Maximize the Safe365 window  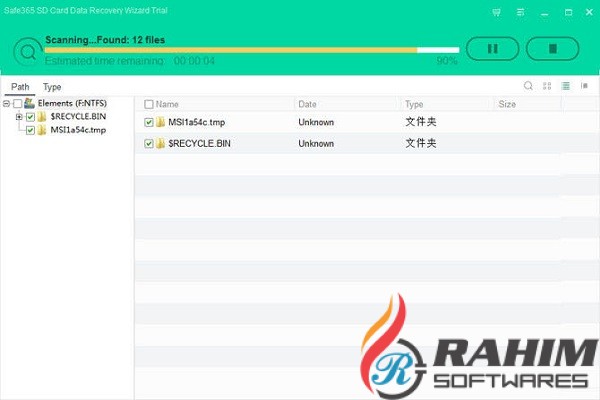point(569,13)
